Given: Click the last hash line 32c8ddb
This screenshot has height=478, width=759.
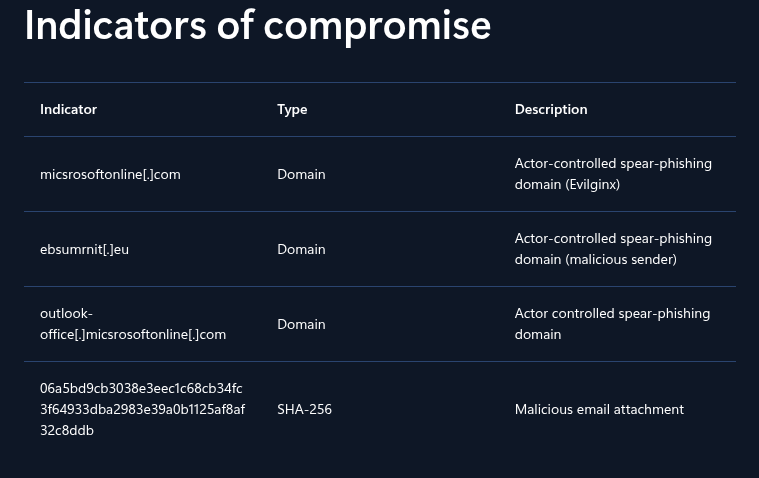Looking at the screenshot, I should 67,430.
